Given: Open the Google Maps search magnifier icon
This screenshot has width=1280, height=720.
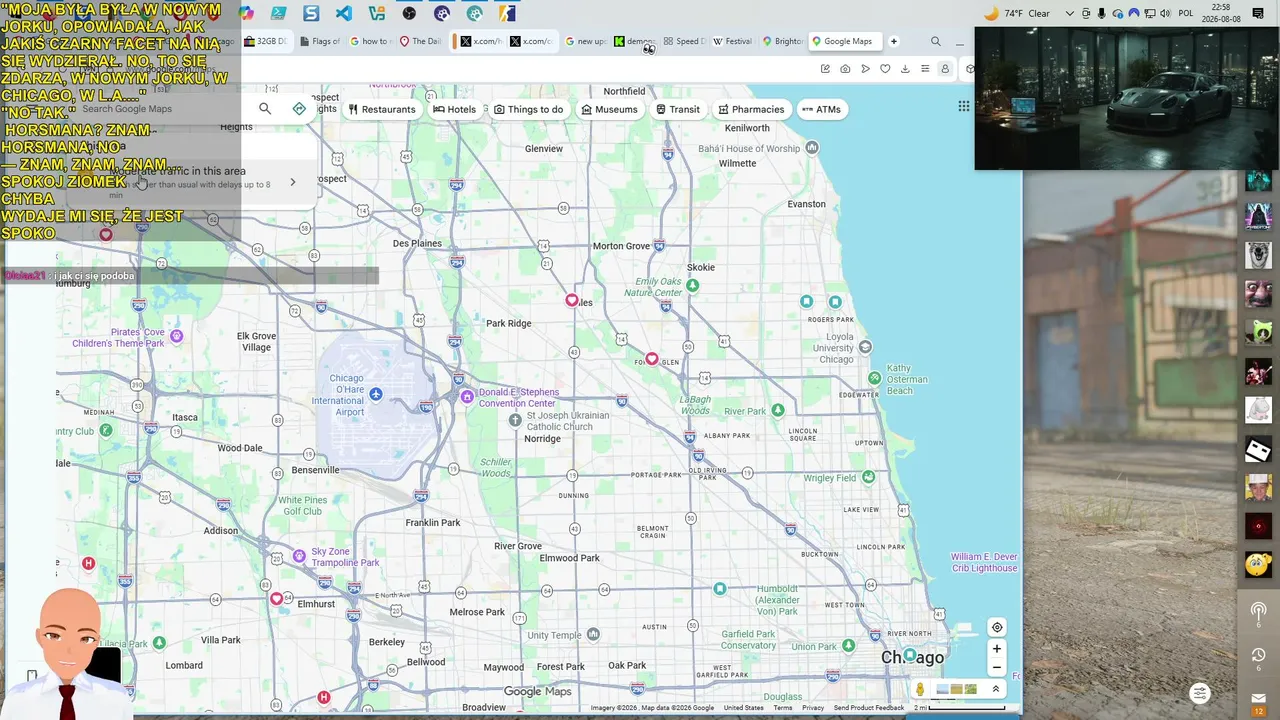Looking at the screenshot, I should coord(265,109).
